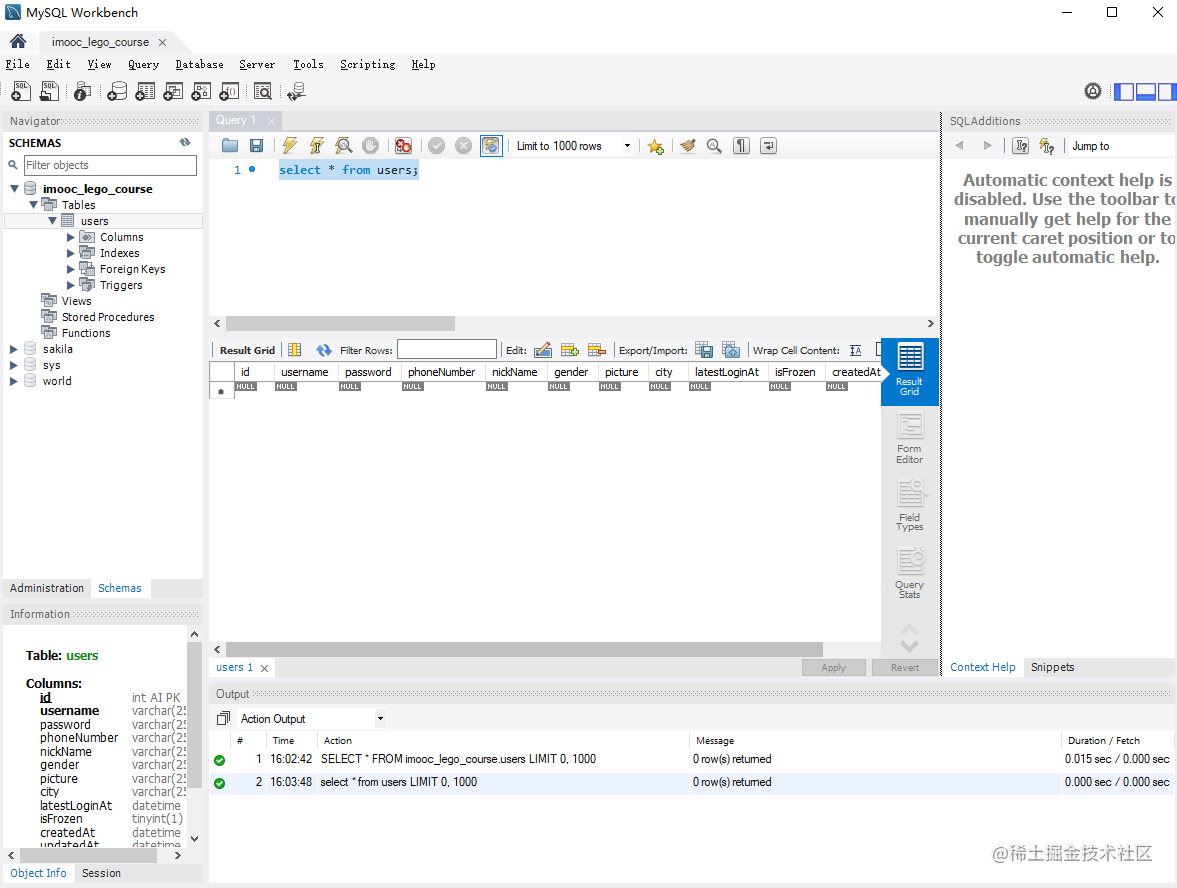1177x888 pixels.
Task: Expand the Indexes node
Action: (x=71, y=253)
